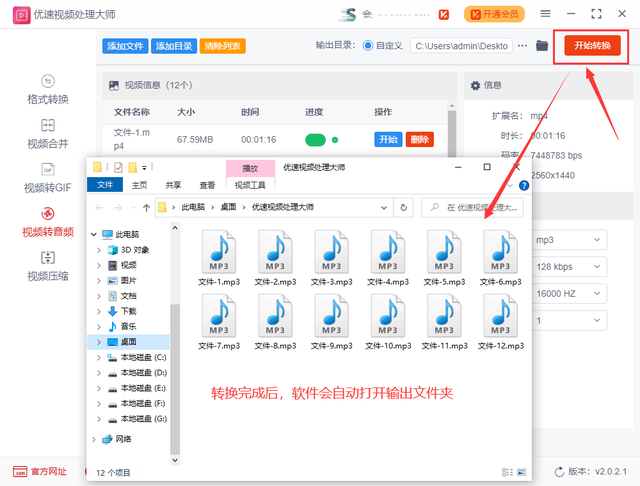Select the 视频转音频 sidebar tool
Screen dimensions: 640x486
(x=48, y=222)
